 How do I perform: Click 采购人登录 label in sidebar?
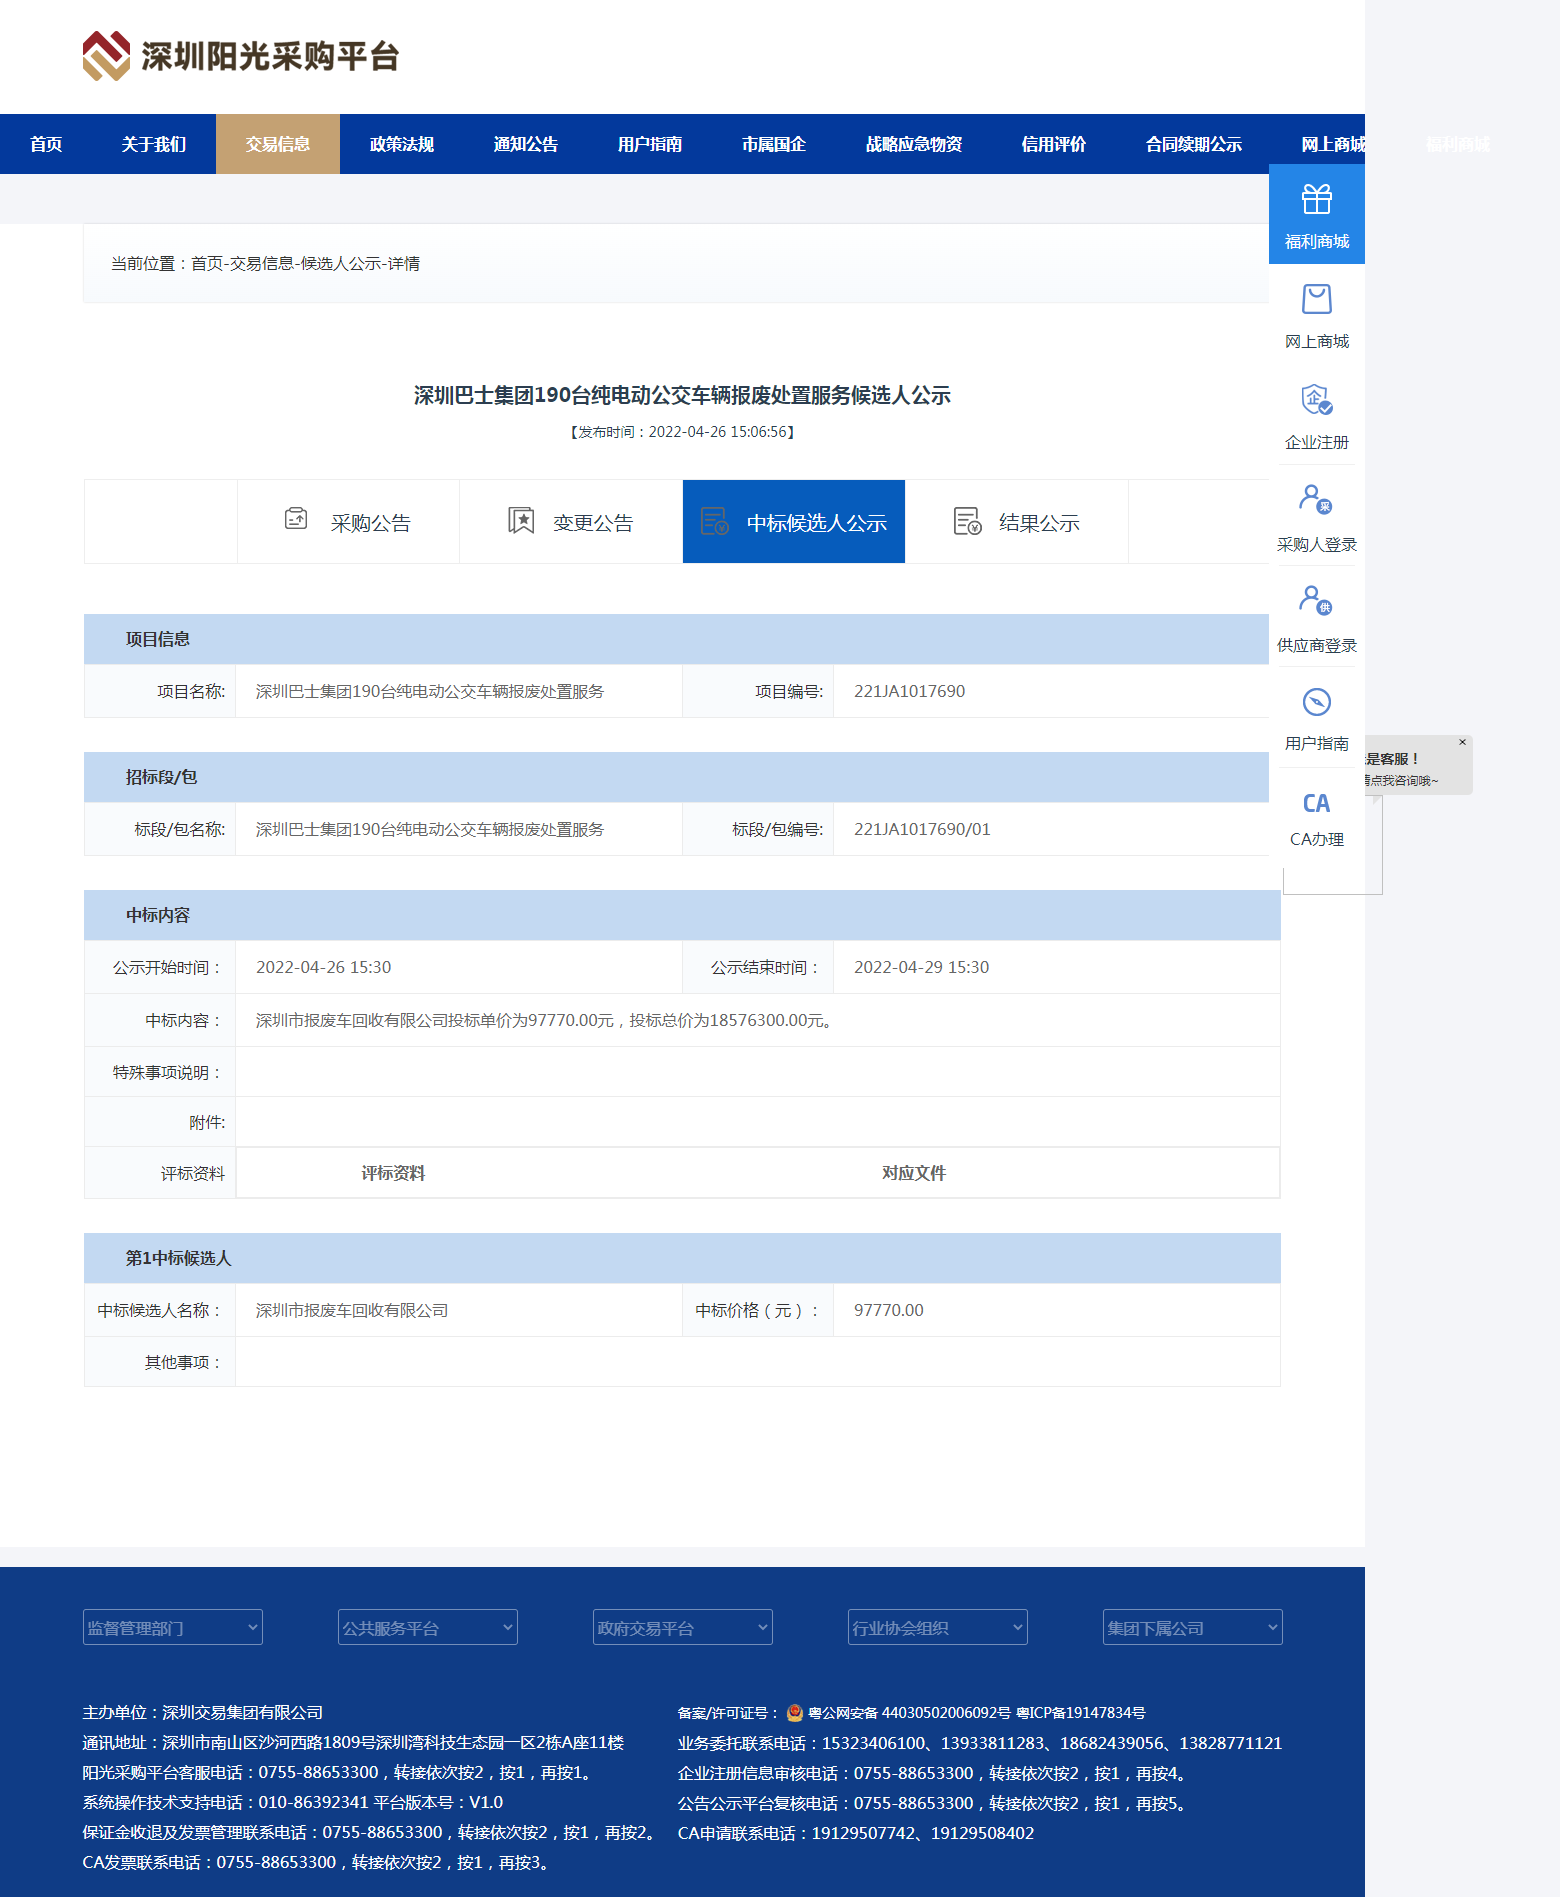(1317, 544)
